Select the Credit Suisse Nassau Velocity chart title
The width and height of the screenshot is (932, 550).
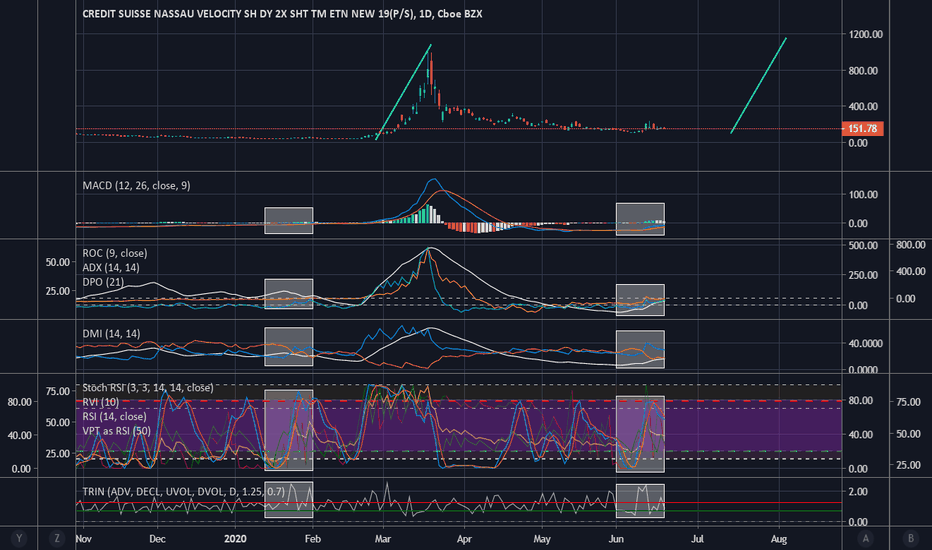pos(282,14)
